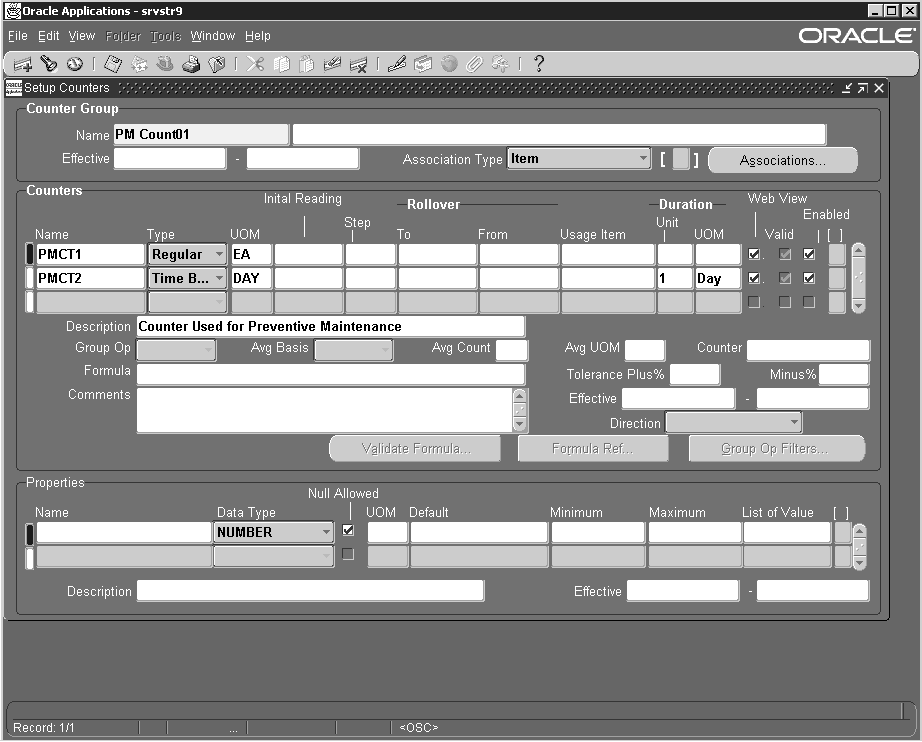Click the Copy icon

(281, 63)
